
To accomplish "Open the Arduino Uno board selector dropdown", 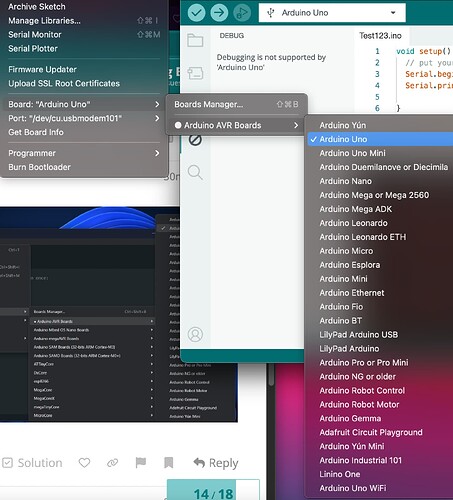I will (x=332, y=13).
